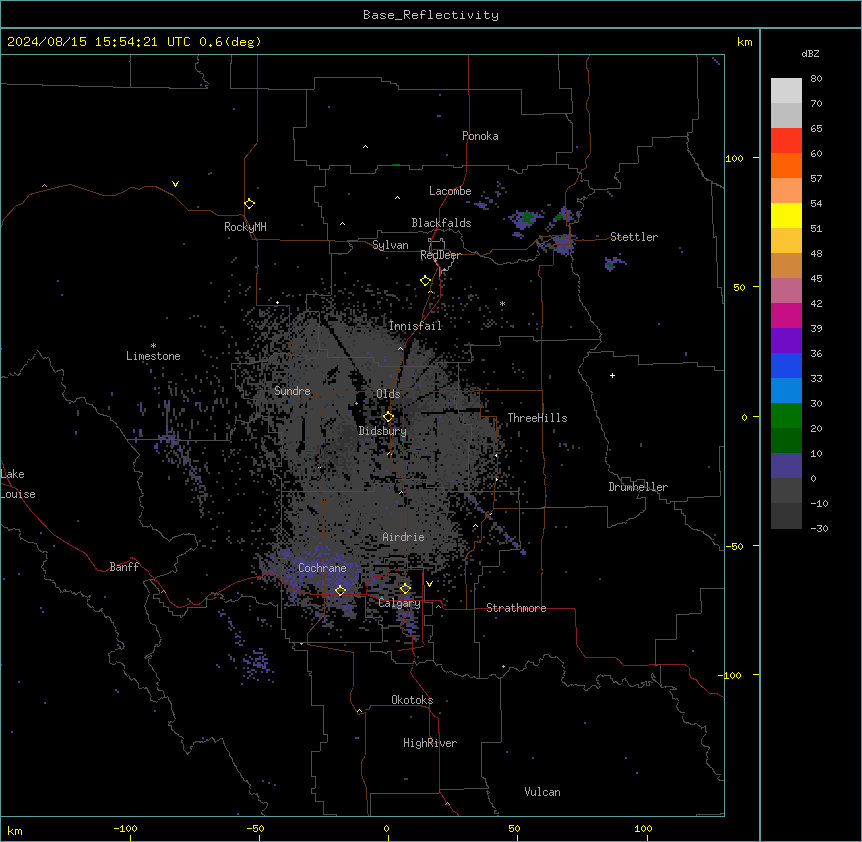Click the Calgary city label

click(399, 603)
